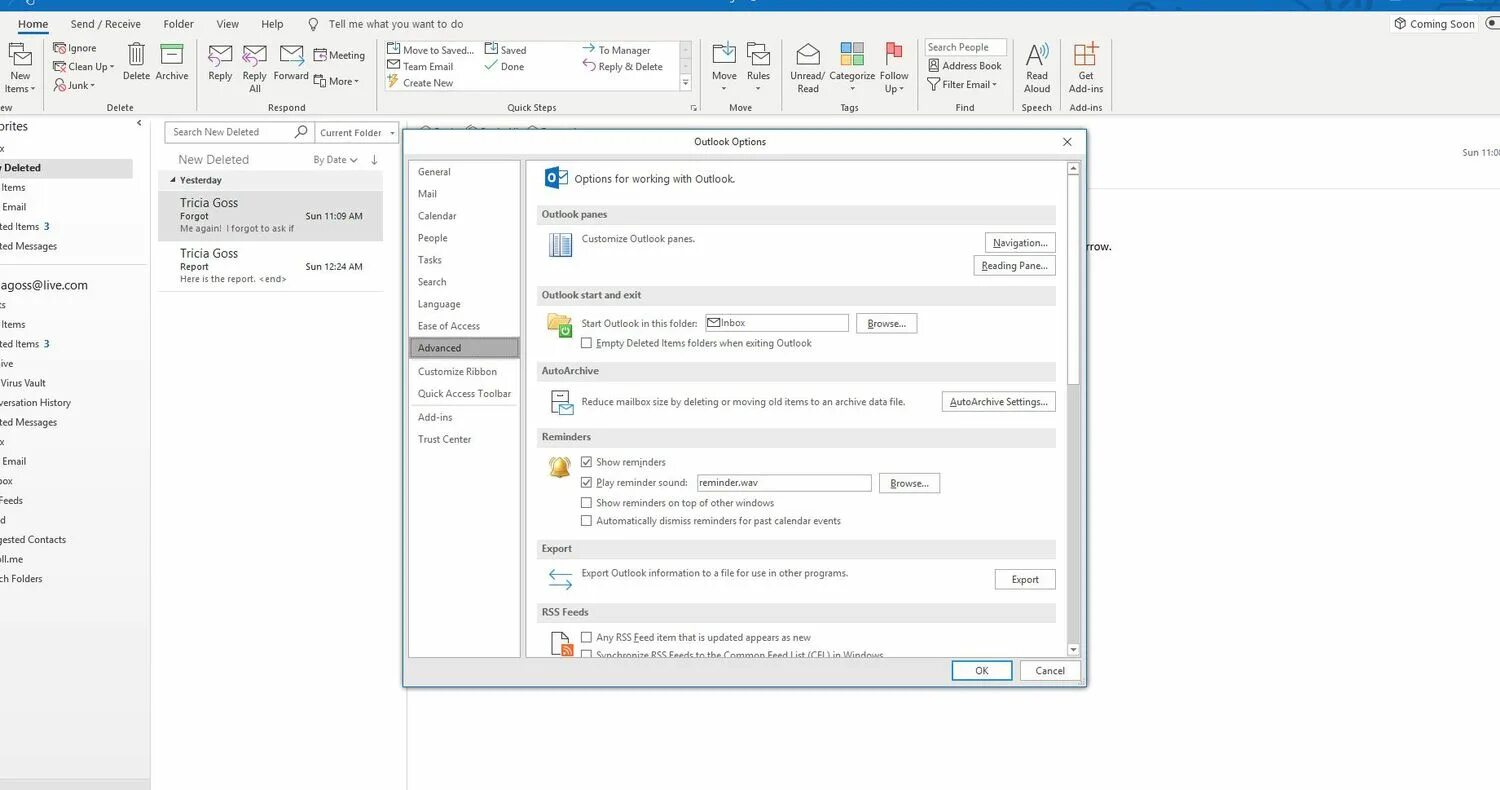Viewport: 1500px width, 790px height.
Task: Enable automatically dismiss reminders for past events
Action: pyautogui.click(x=586, y=521)
